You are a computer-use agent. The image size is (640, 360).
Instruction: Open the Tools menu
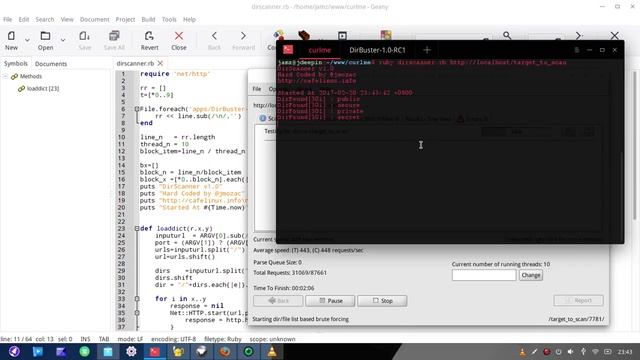169,19
